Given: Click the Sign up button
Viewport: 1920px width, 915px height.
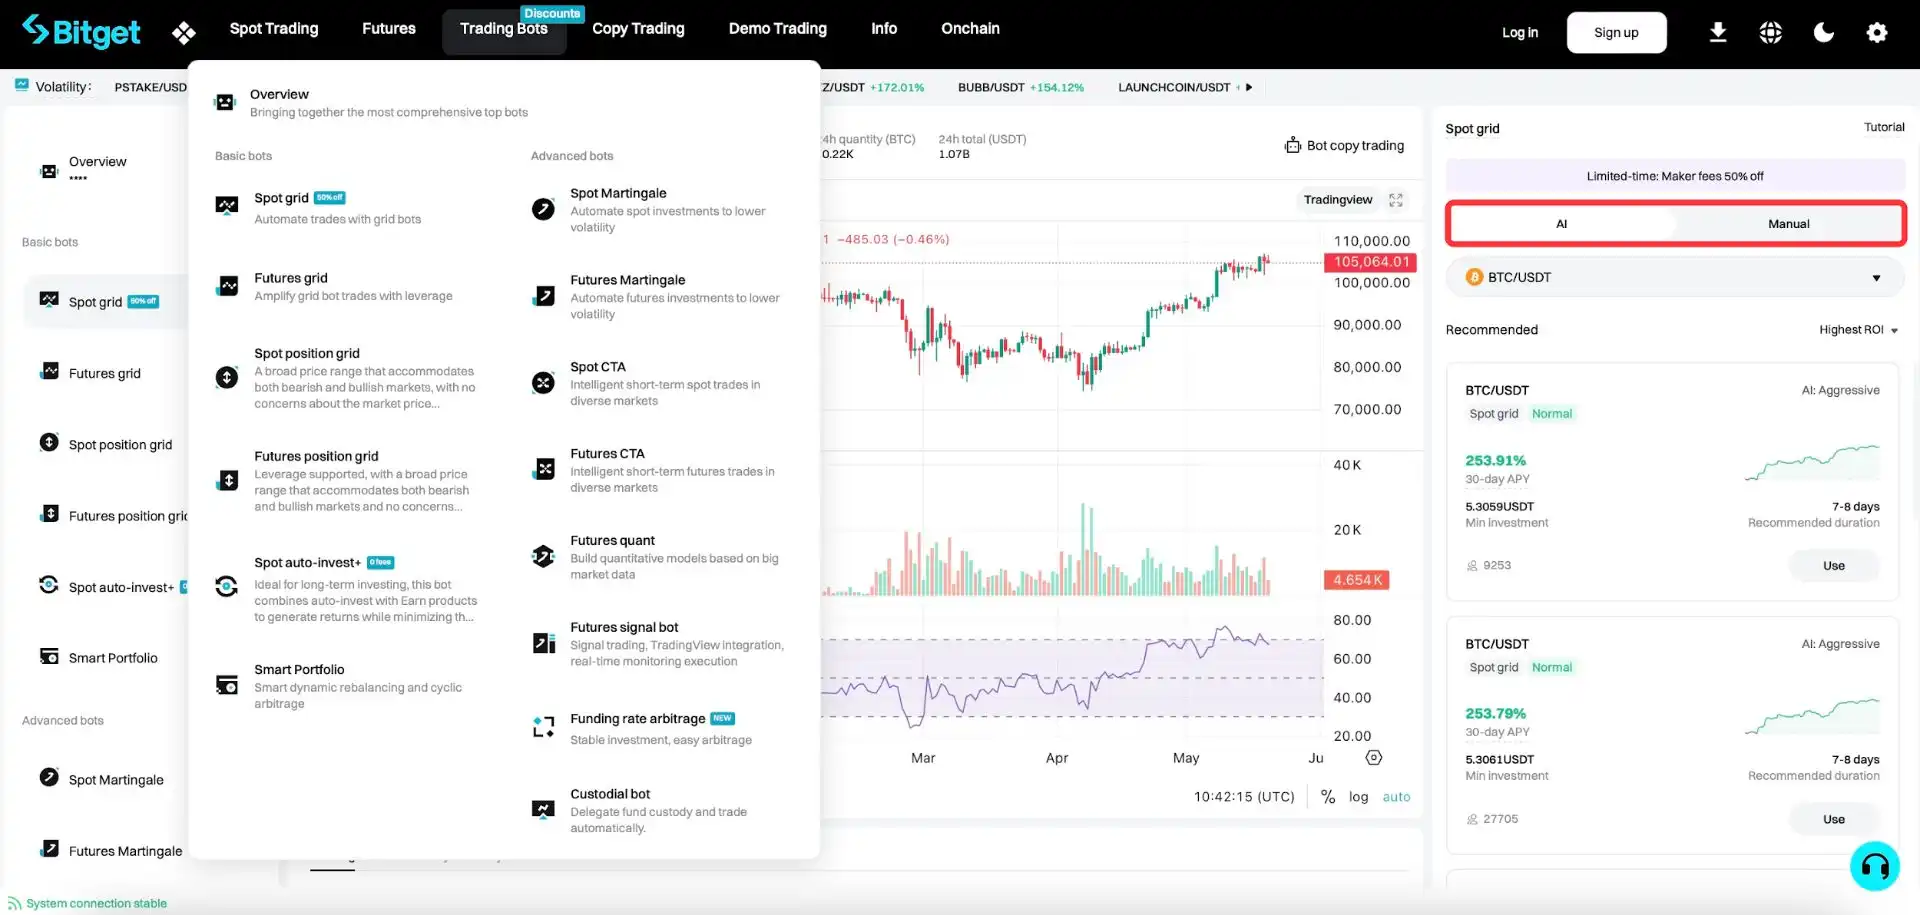Looking at the screenshot, I should [1616, 33].
